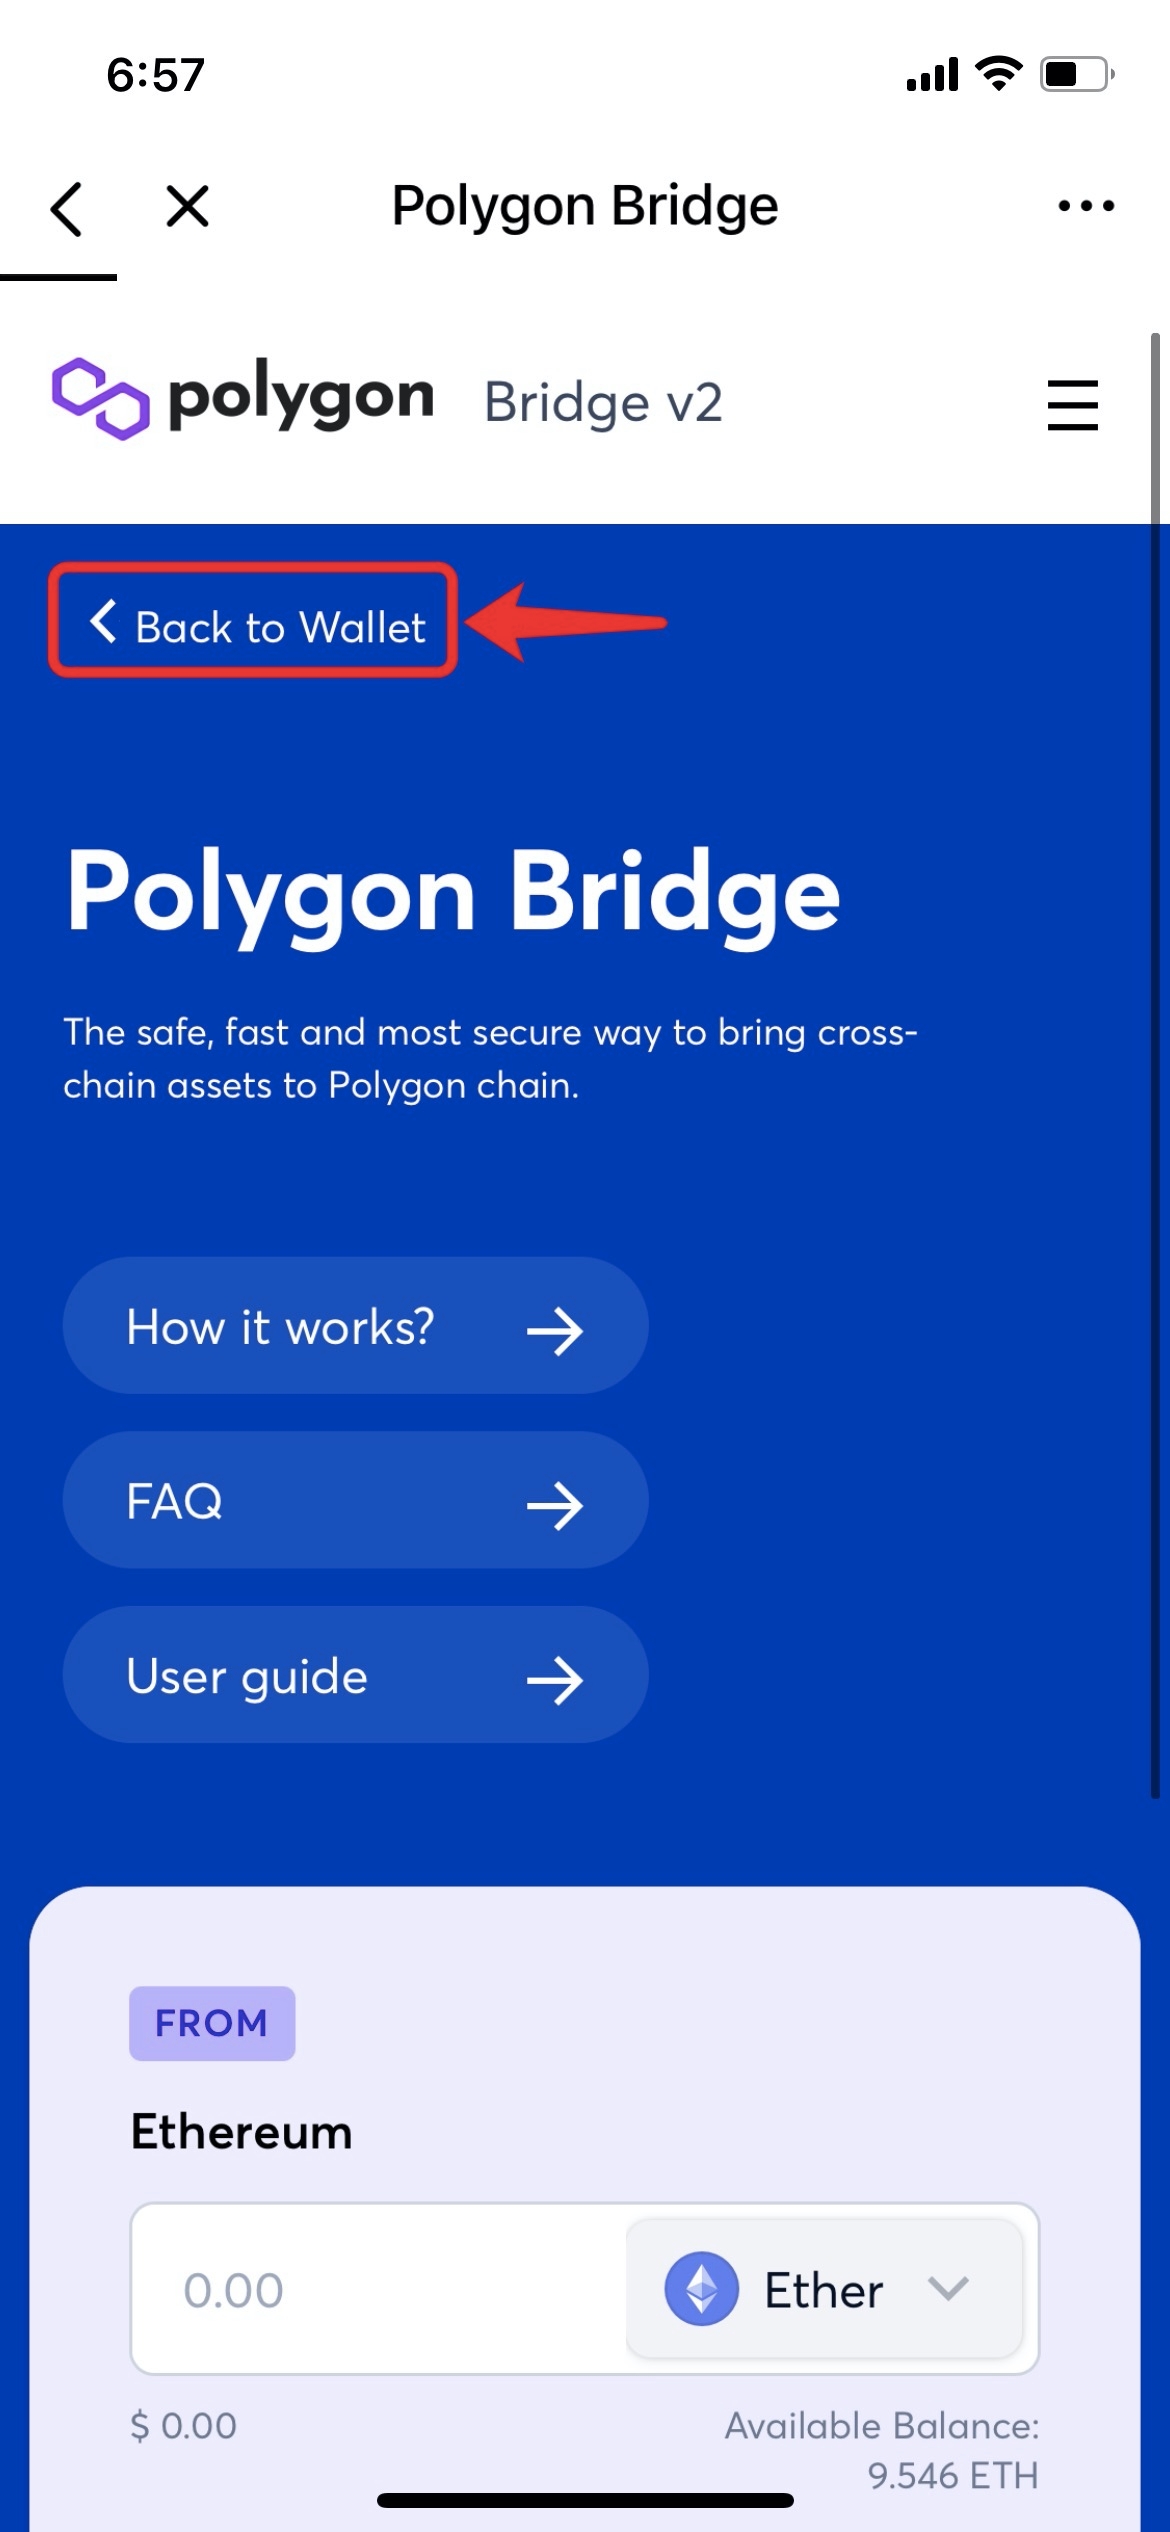This screenshot has width=1170, height=2532.
Task: Open the hamburger navigation menu
Action: (1072, 405)
